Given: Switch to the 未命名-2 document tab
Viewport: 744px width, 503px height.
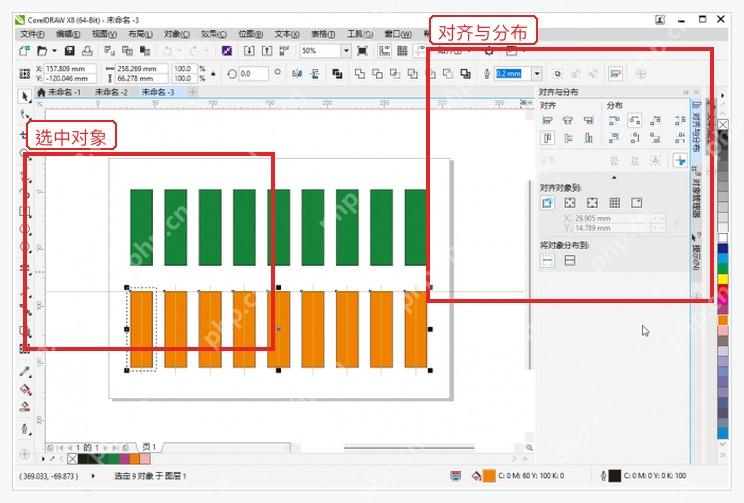Looking at the screenshot, I should (111, 92).
